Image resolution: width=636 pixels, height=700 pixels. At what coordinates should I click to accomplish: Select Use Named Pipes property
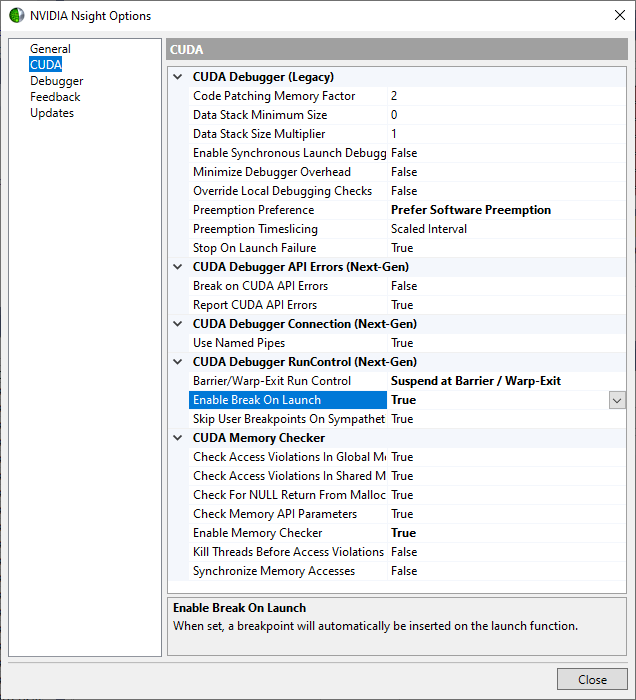tap(288, 343)
